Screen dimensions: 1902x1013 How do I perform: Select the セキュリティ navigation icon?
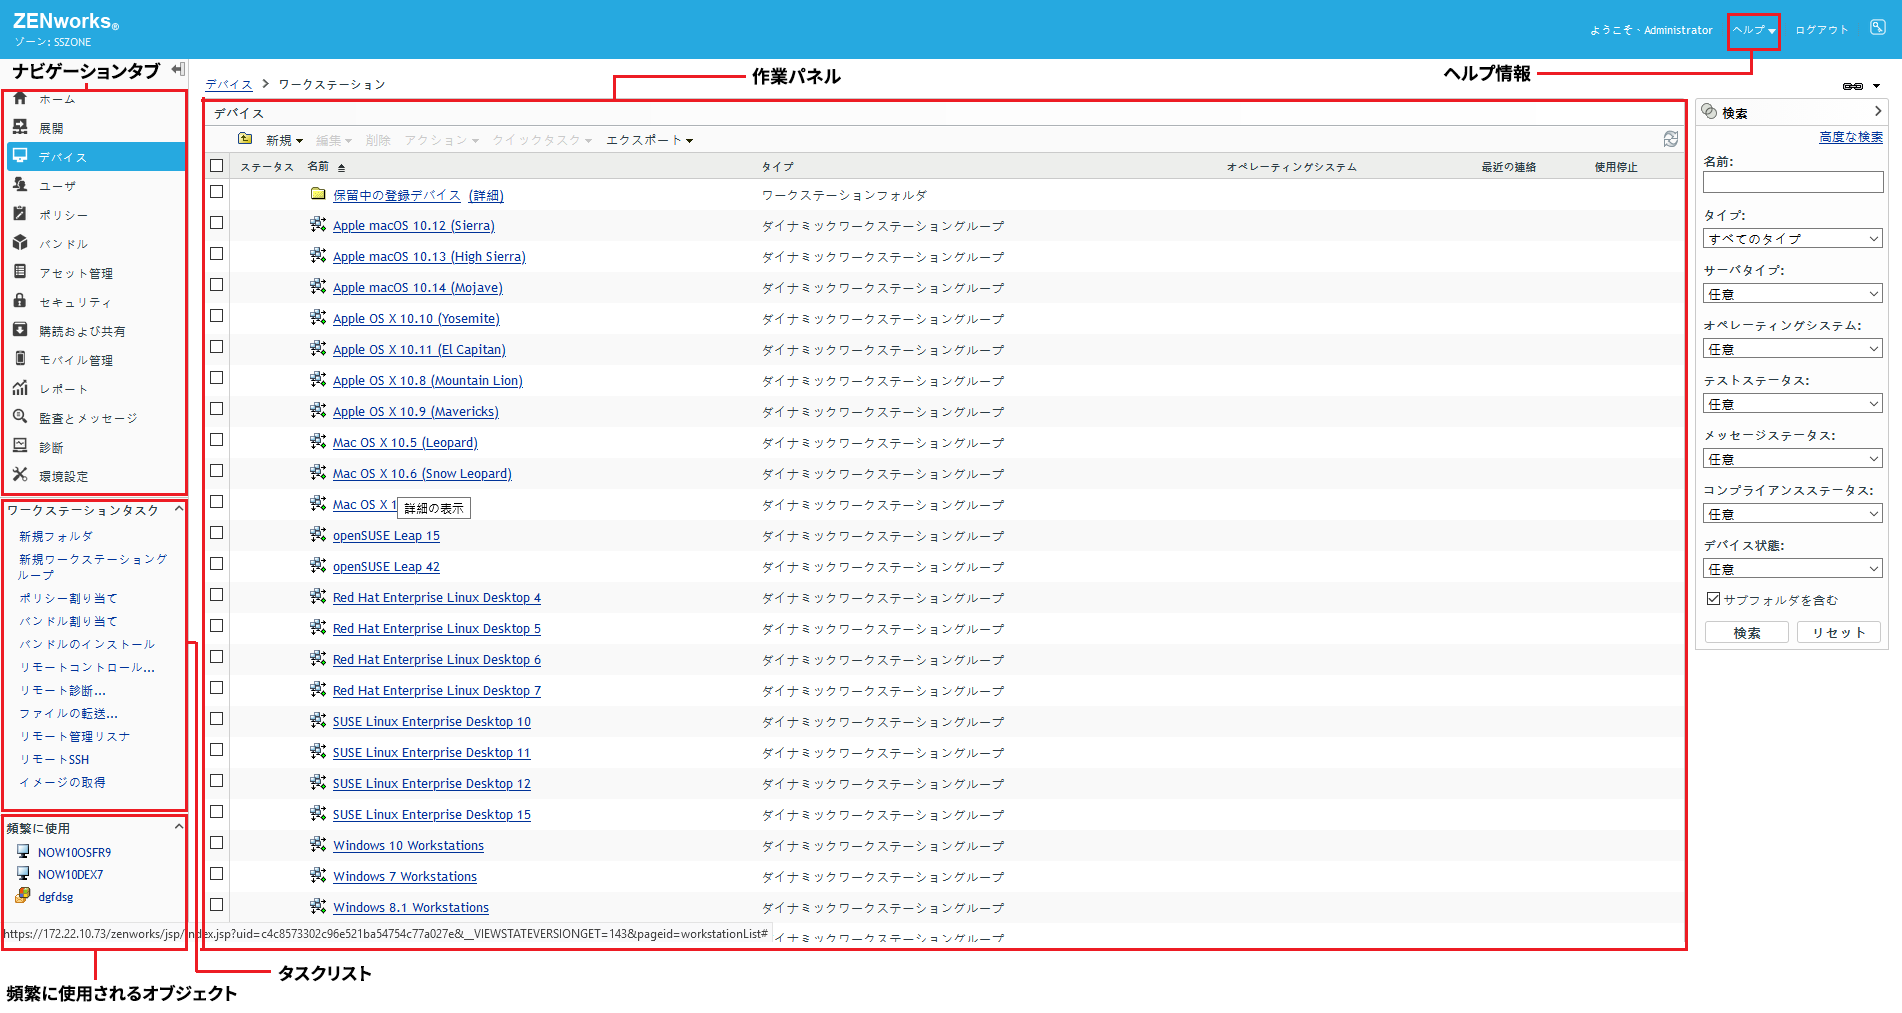[x=20, y=301]
